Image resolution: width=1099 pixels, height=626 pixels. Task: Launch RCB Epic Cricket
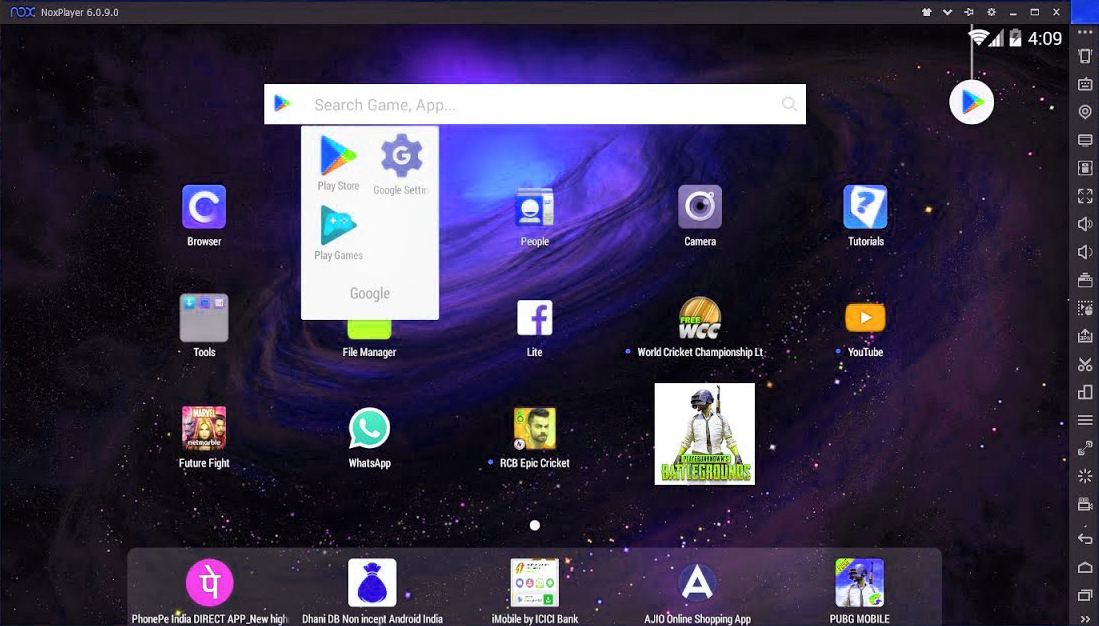(535, 428)
